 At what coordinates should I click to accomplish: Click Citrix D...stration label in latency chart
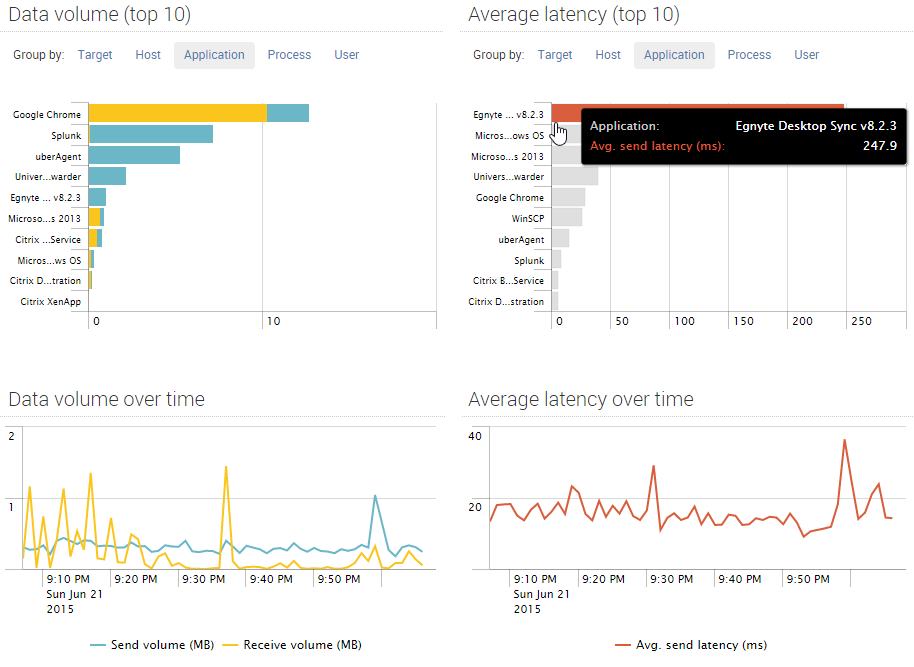point(506,301)
